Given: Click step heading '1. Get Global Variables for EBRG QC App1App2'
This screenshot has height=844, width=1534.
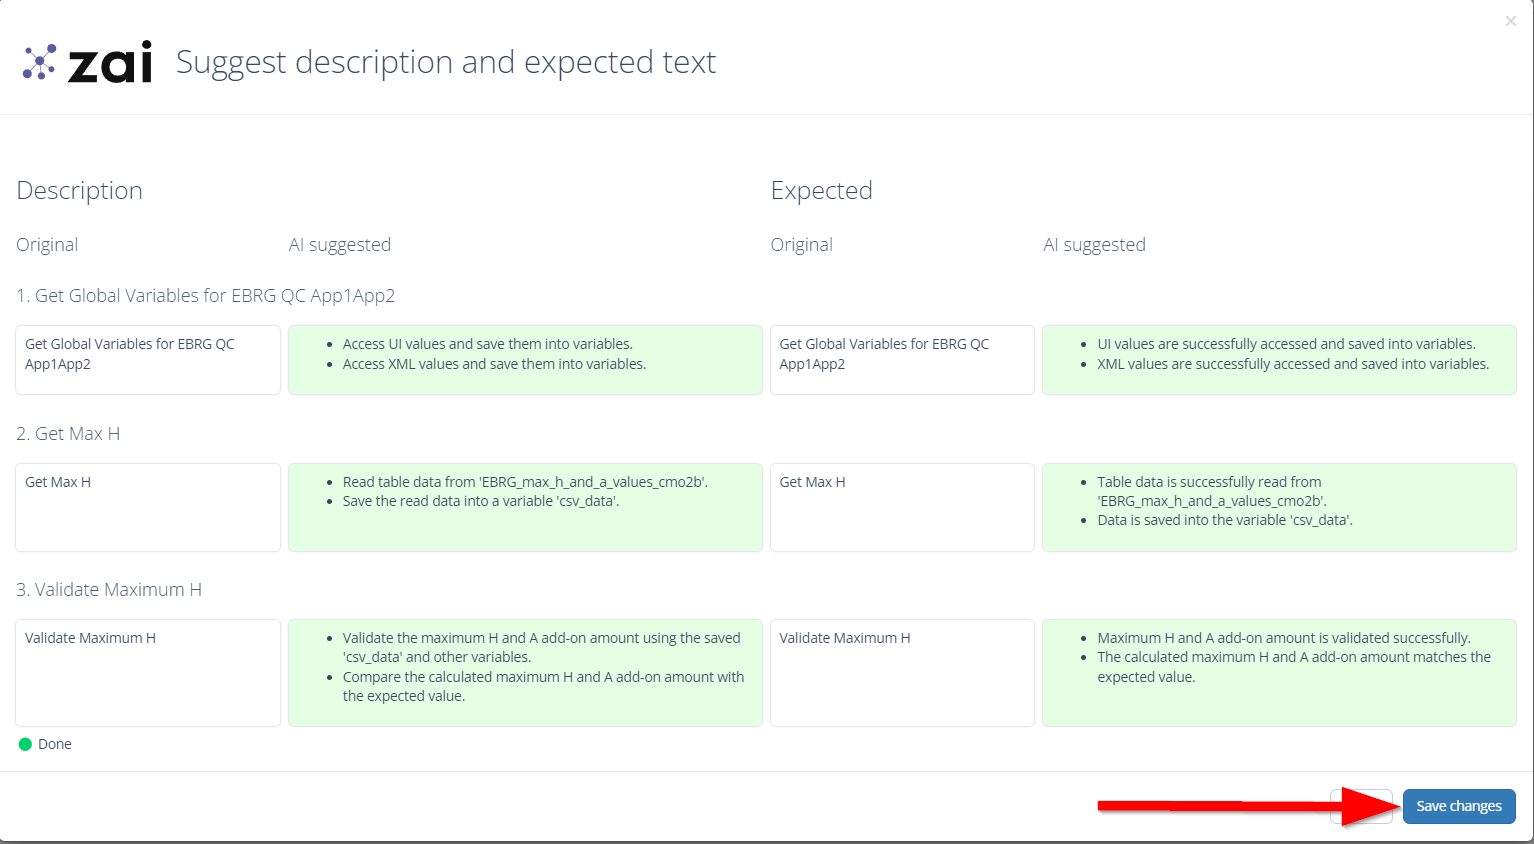Looking at the screenshot, I should (206, 296).
